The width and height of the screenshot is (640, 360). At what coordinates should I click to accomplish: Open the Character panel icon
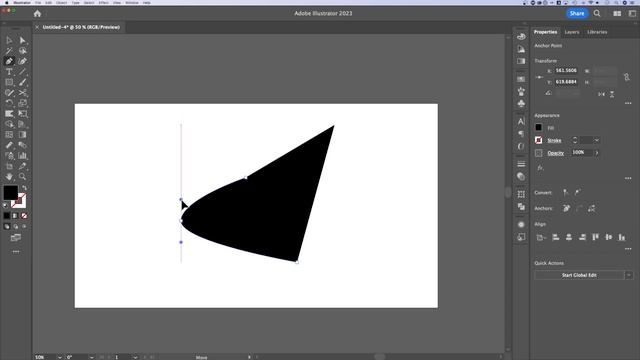(x=521, y=121)
